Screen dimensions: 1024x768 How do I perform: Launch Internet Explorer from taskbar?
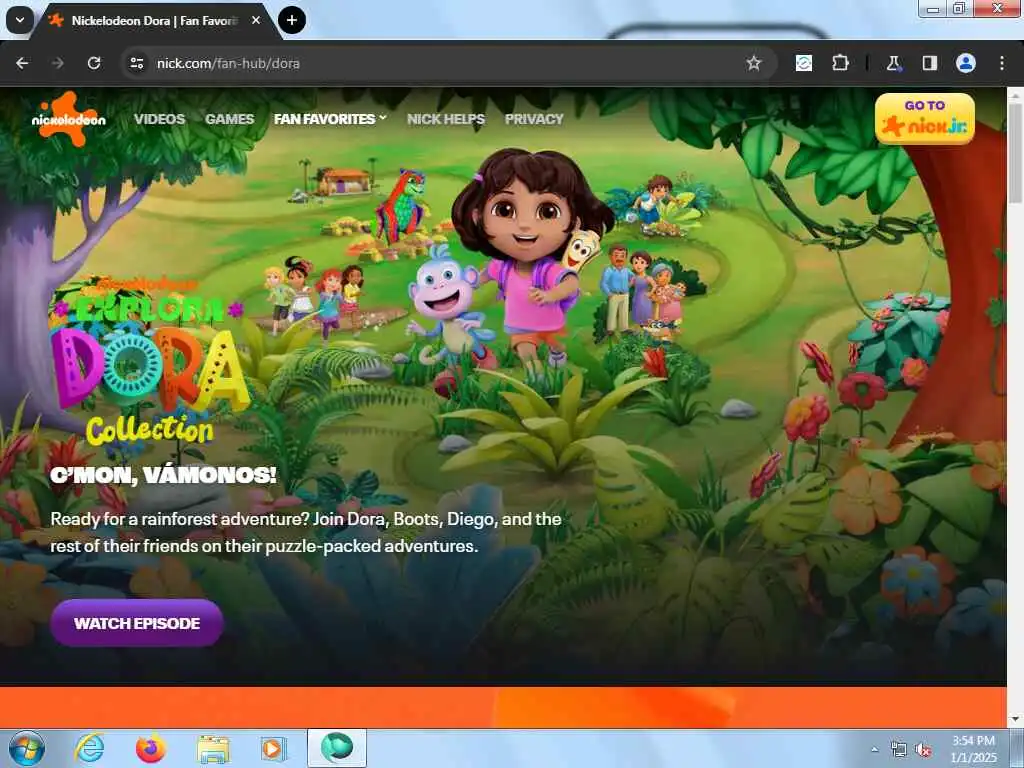point(89,748)
